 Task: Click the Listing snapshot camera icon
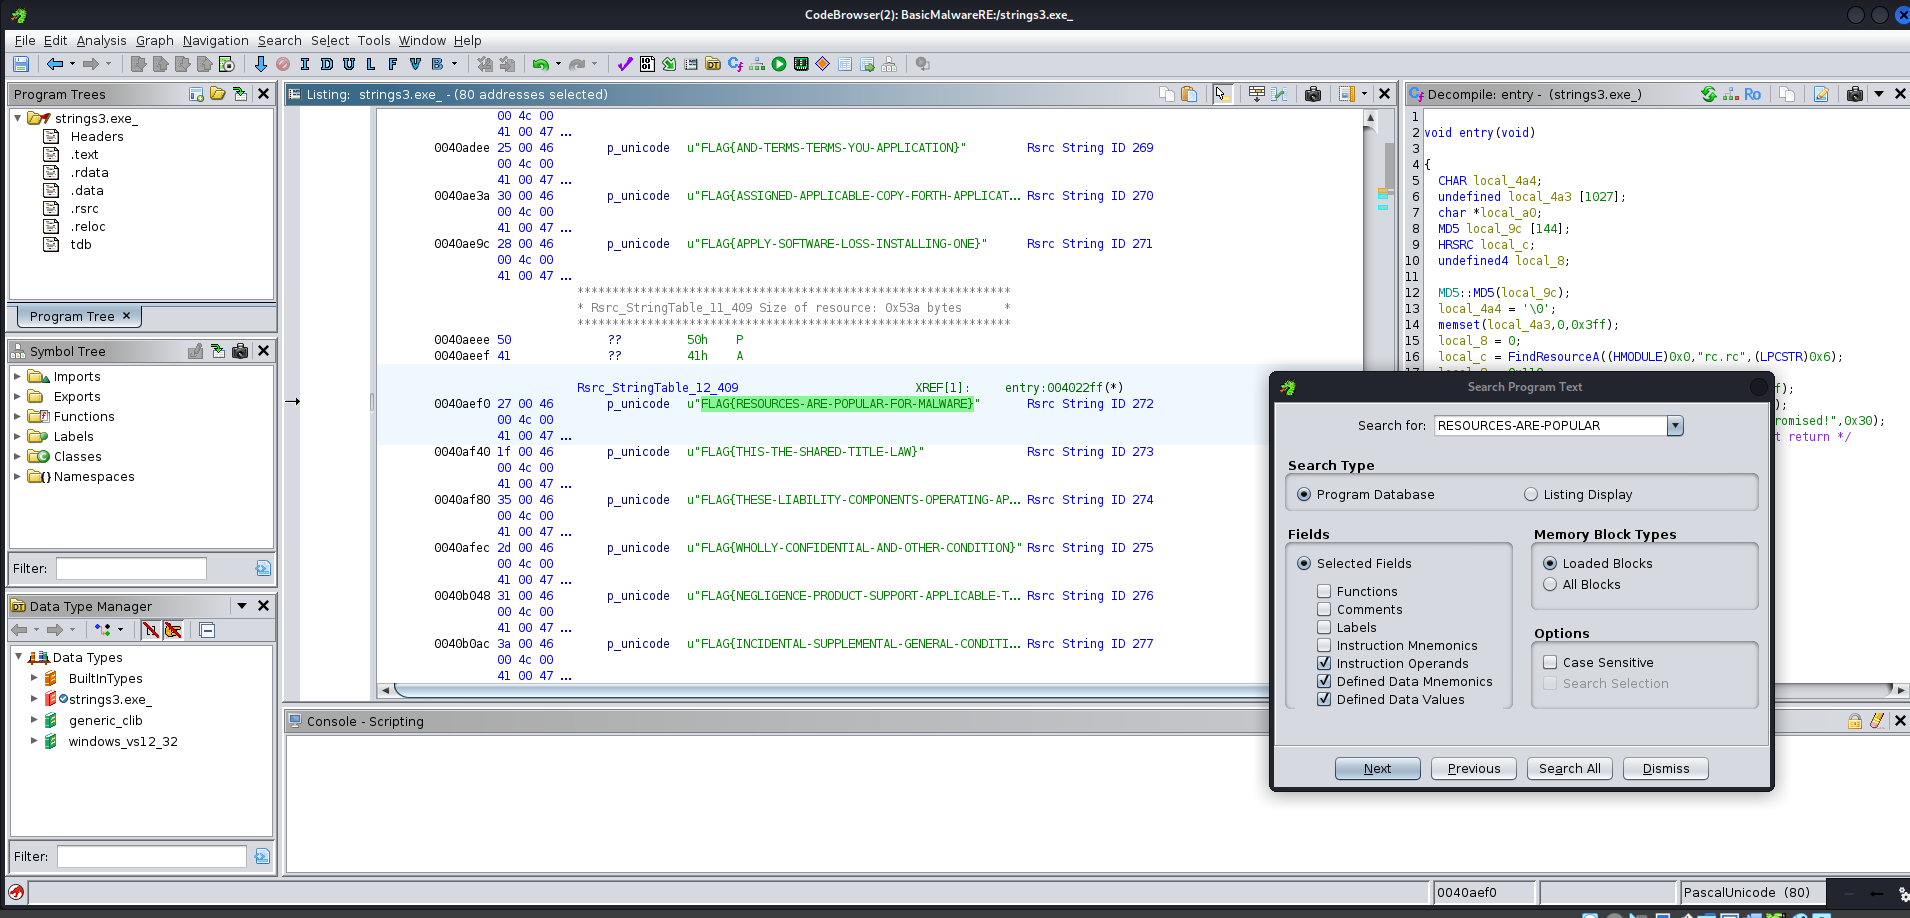[x=1313, y=94]
